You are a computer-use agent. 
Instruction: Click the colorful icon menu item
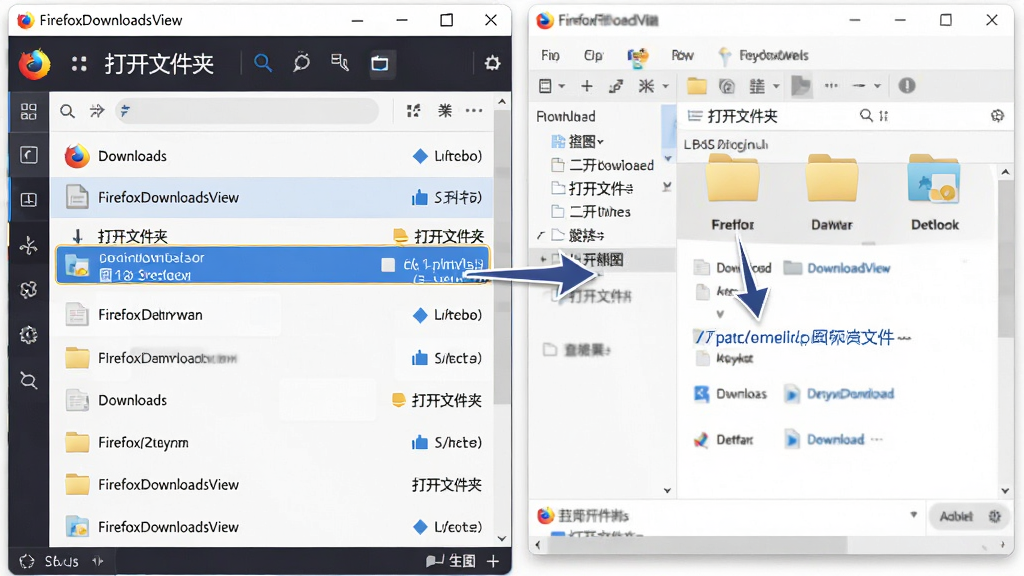click(637, 57)
